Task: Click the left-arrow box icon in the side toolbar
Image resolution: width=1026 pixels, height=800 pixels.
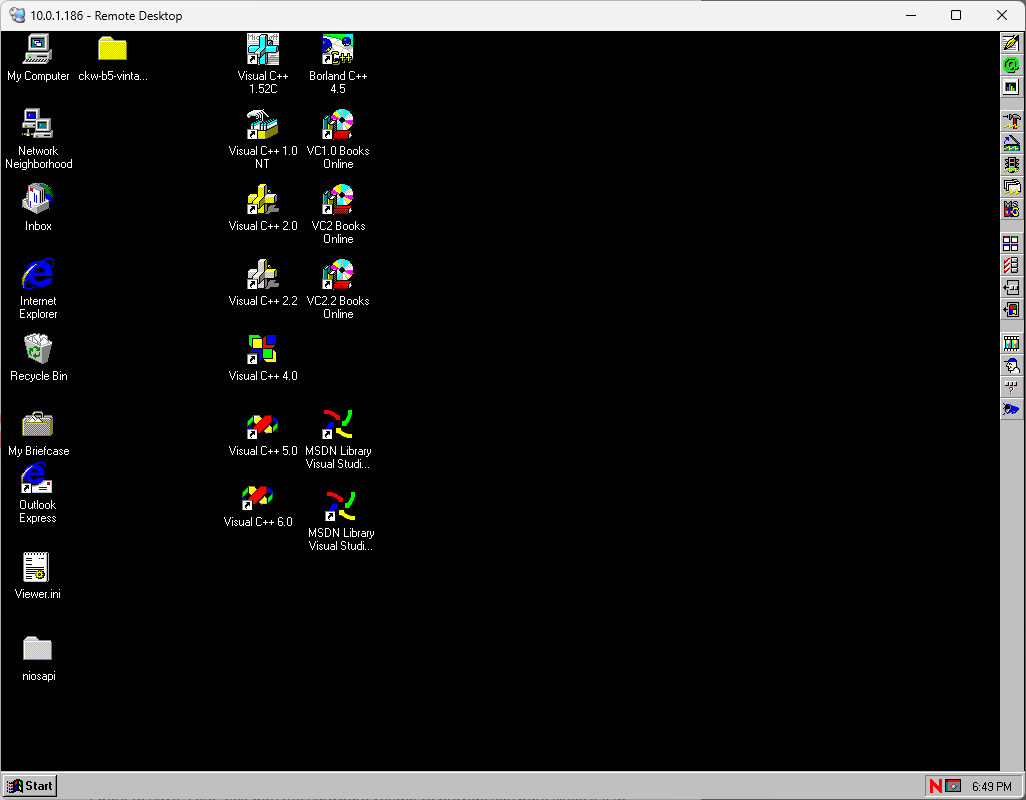Action: (x=1011, y=288)
